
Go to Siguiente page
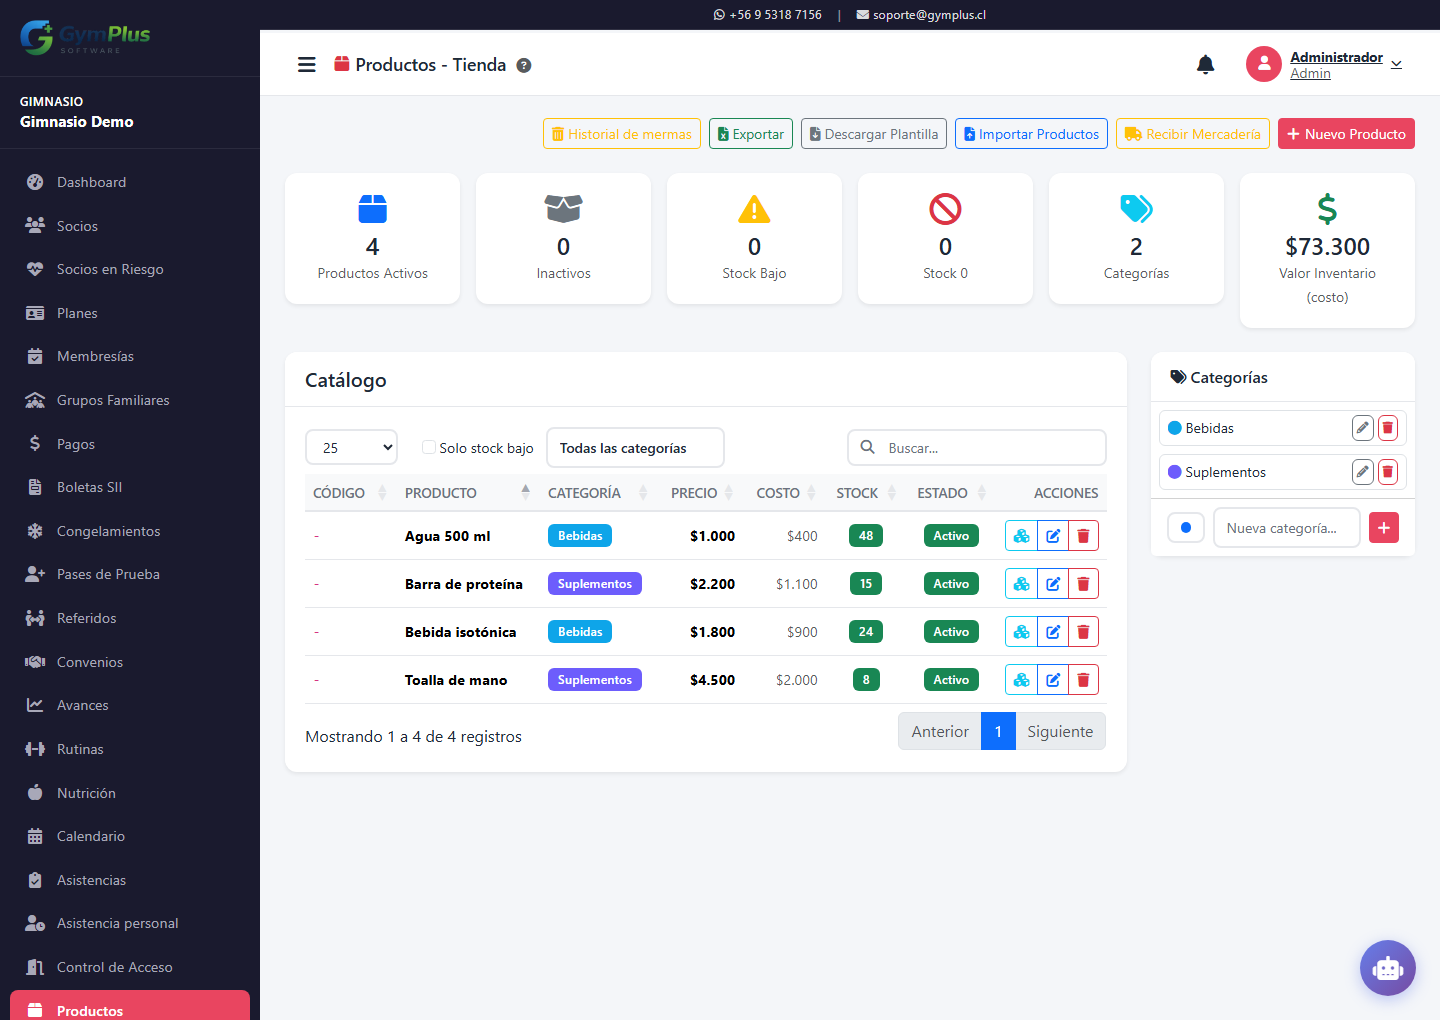[x=1060, y=732]
